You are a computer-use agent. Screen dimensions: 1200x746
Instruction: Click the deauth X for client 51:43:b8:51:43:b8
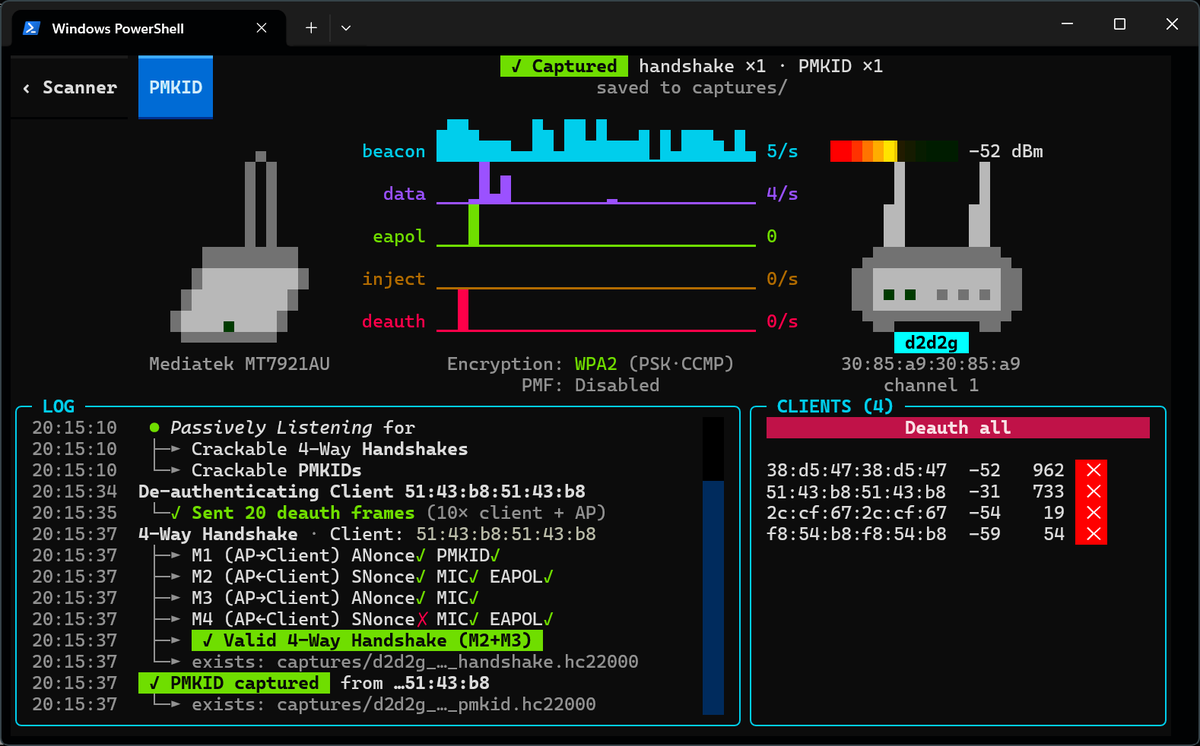(1092, 491)
